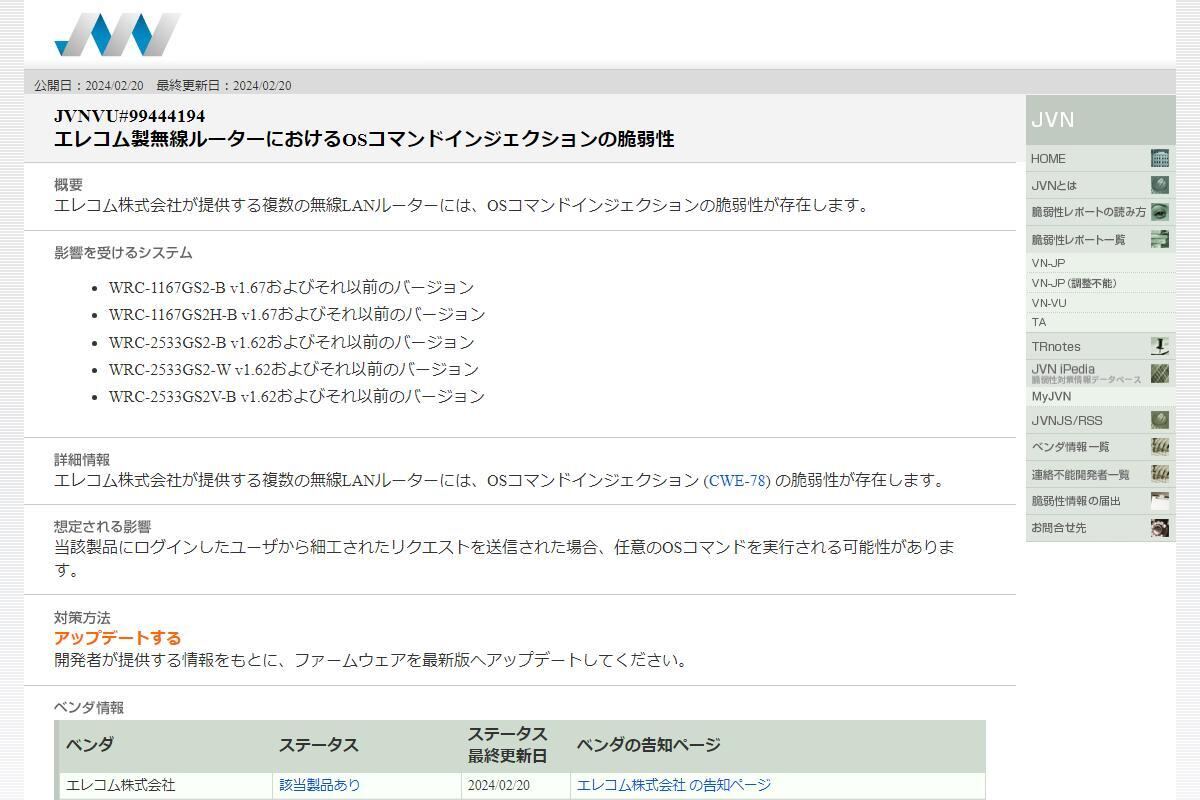Click the 対策方法 section heading
Viewport: 1200px width, 800px height.
(82, 618)
